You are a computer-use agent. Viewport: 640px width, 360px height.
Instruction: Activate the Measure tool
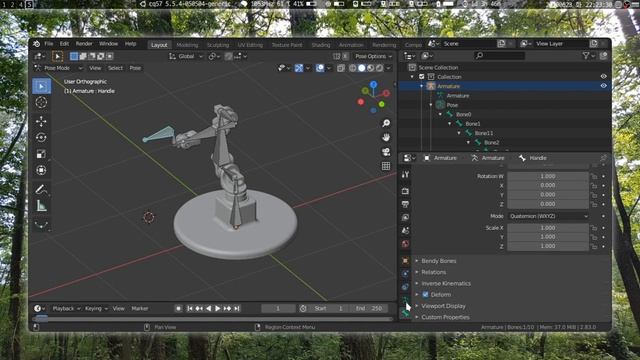41,205
